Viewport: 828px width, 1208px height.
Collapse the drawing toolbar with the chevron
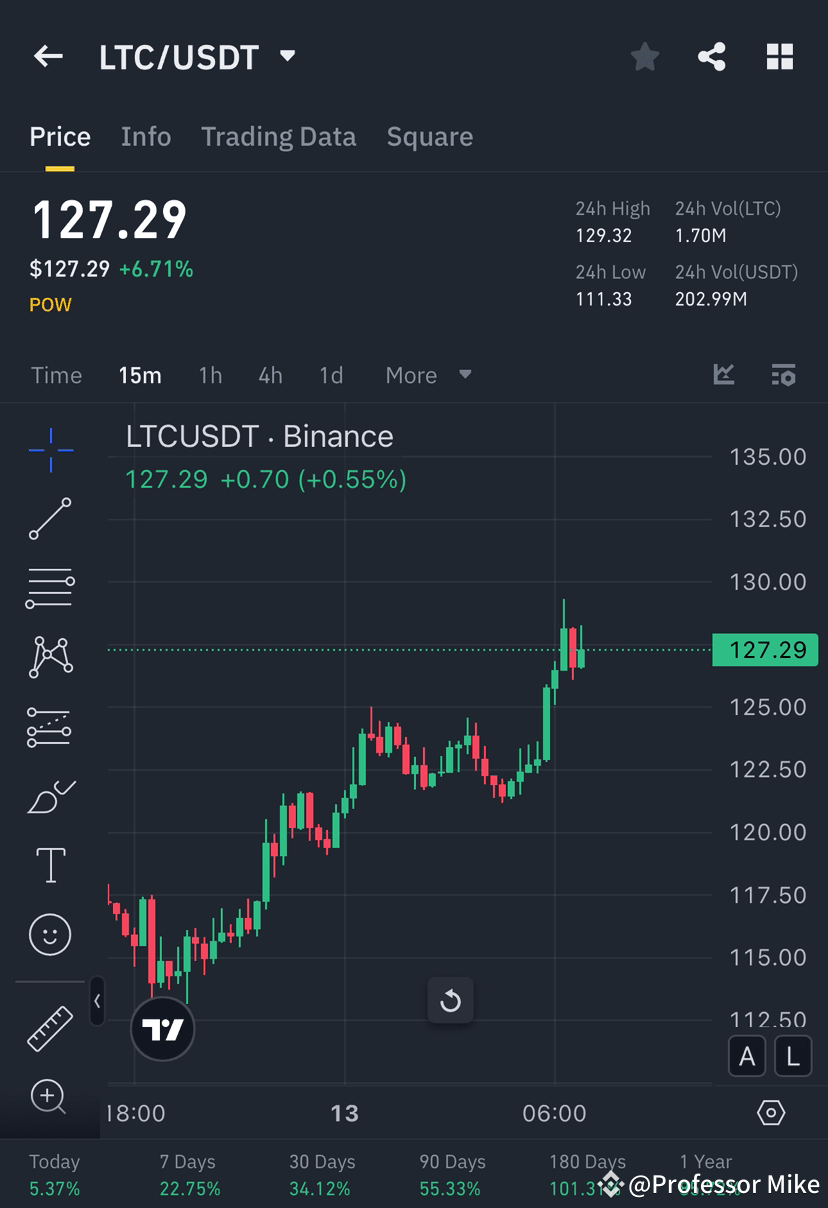97,1002
